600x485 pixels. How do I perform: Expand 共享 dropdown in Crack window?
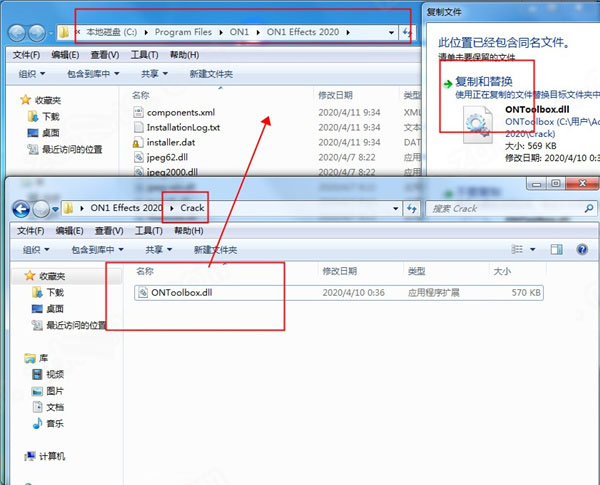click(158, 250)
